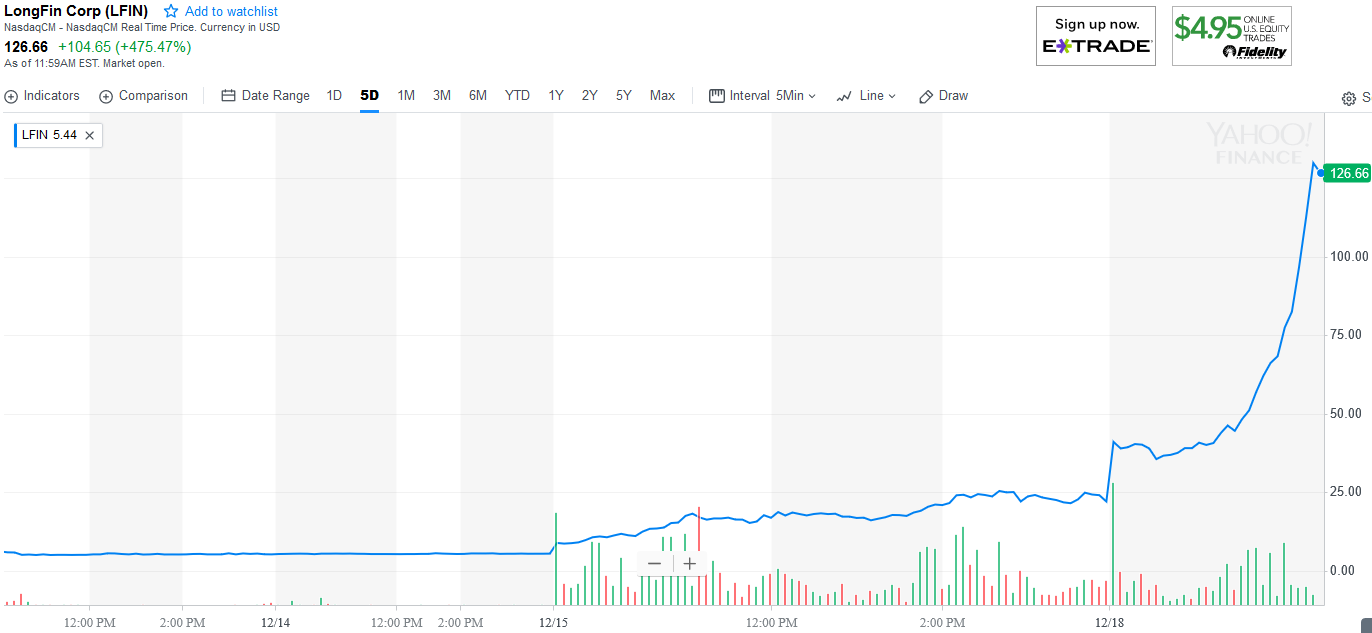Click the blue current-price dot on chart
This screenshot has width=1372, height=633.
pos(1321,173)
